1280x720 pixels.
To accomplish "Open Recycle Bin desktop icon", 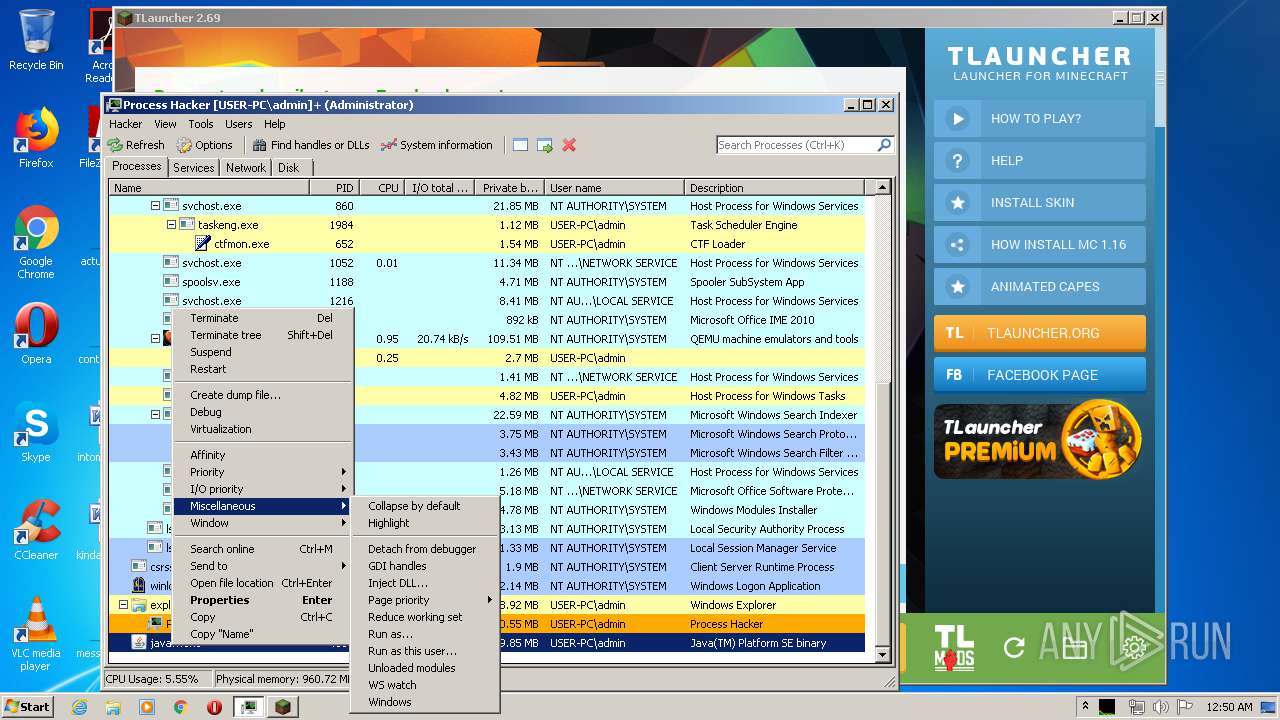I will pyautogui.click(x=36, y=40).
